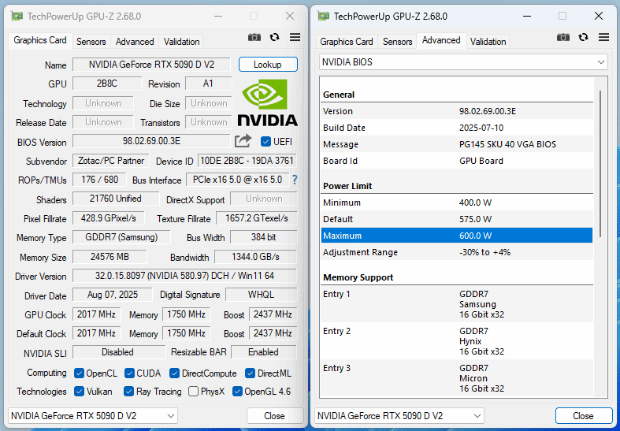Refresh readings in right GPU-Z window
The image size is (620, 431).
click(x=583, y=37)
